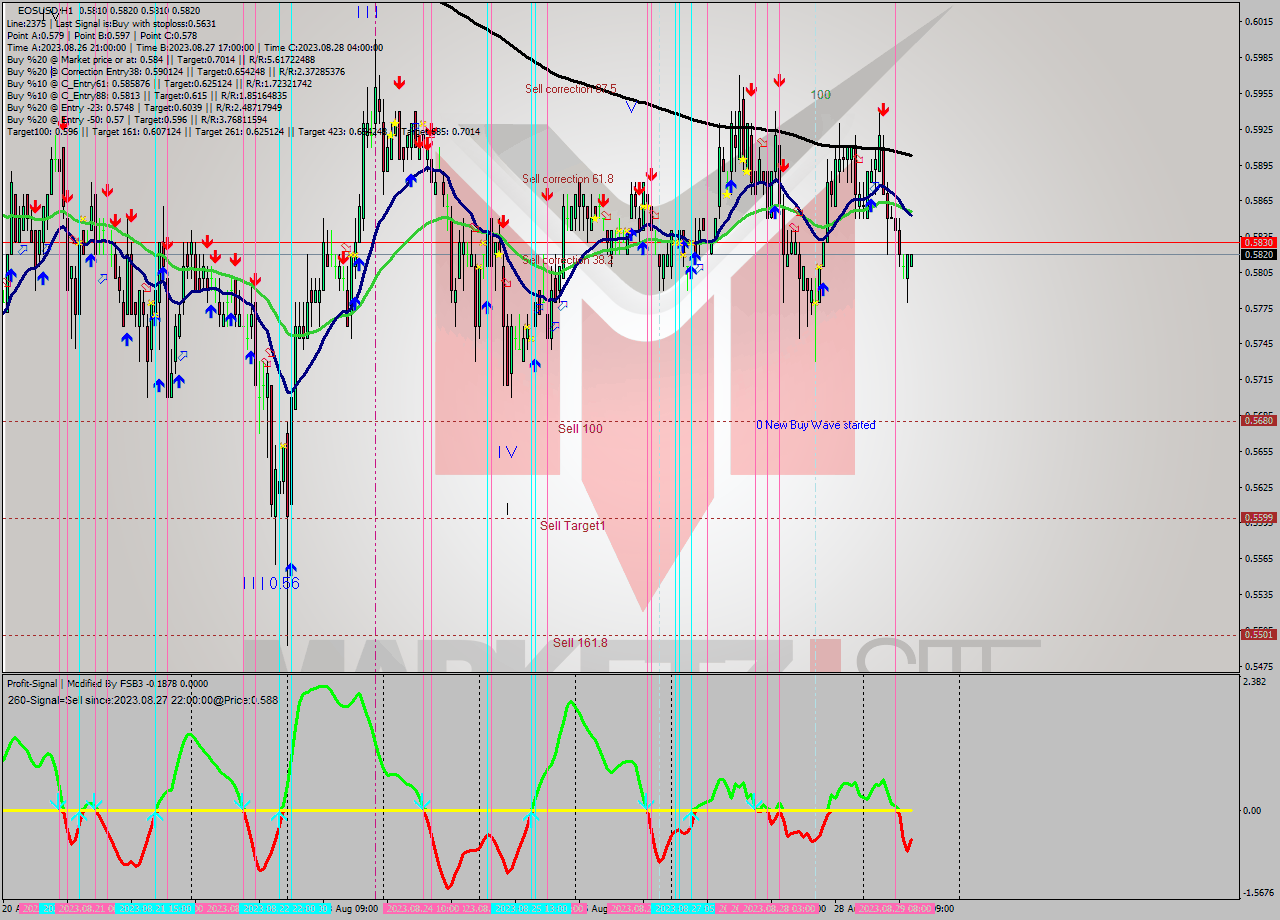Click the 0.5625 price axis value
The width and height of the screenshot is (1280, 920).
coord(1258,487)
